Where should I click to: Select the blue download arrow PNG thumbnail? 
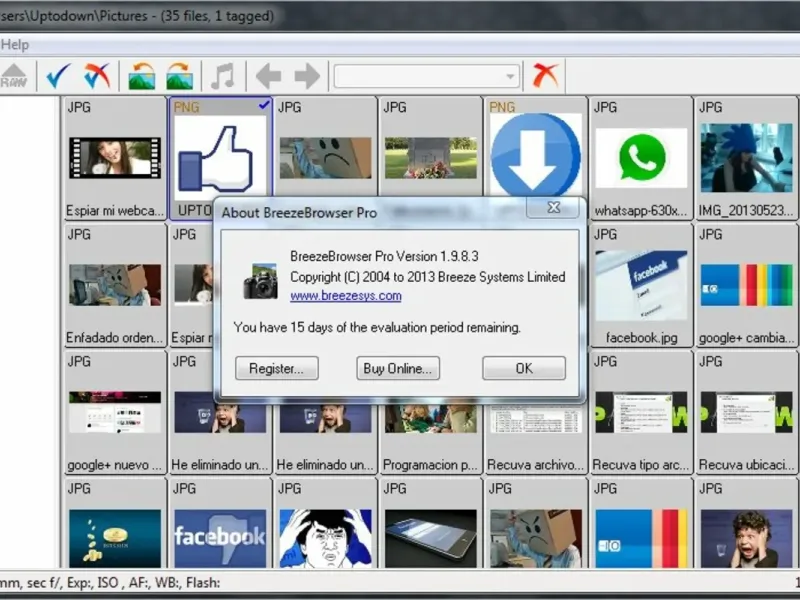(535, 156)
